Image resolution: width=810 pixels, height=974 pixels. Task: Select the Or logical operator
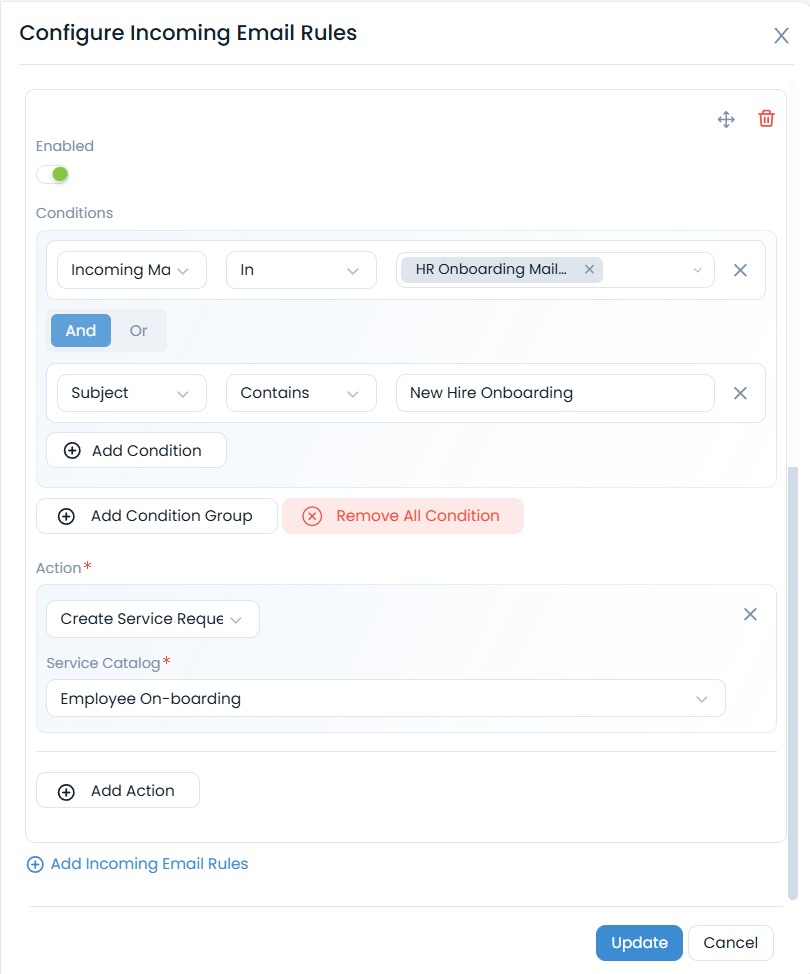click(139, 330)
